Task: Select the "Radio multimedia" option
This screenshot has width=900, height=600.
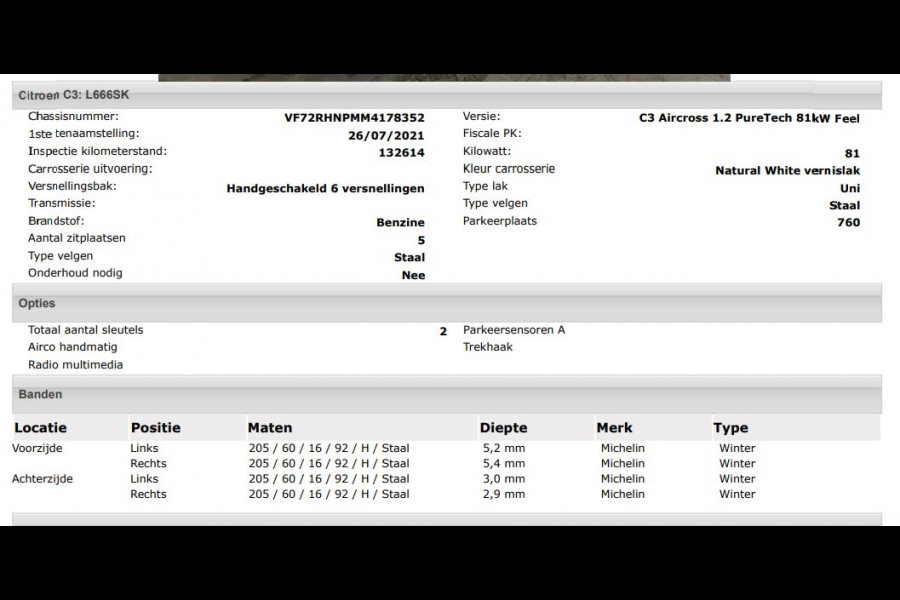Action: [75, 365]
